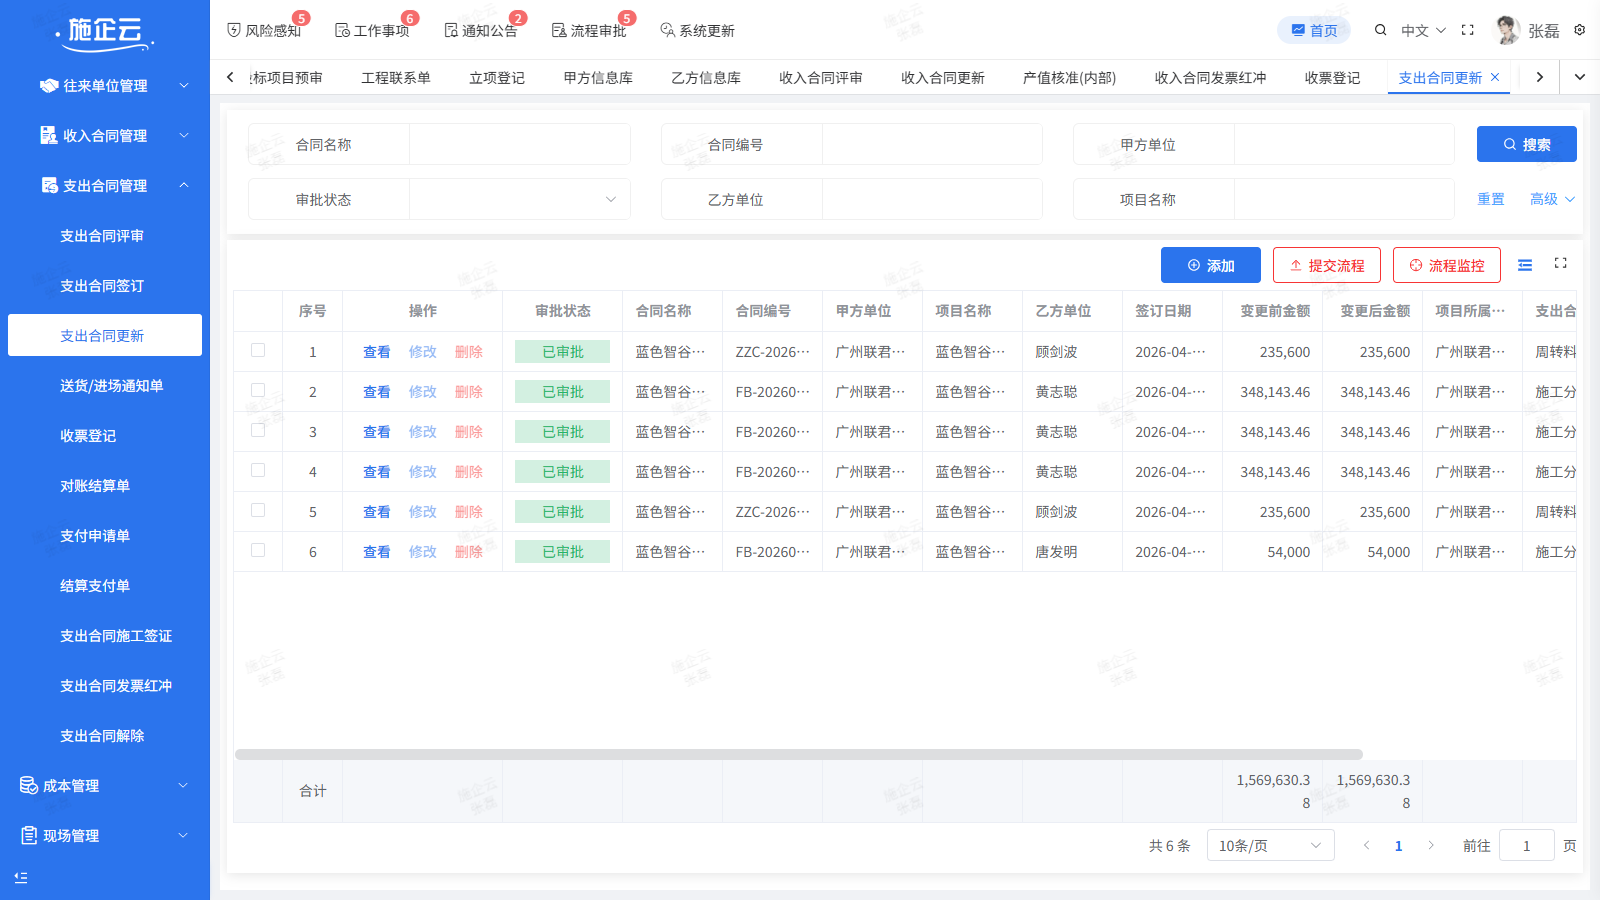The width and height of the screenshot is (1600, 900).
Task: Switch to 工程联系单 tab
Action: point(396,78)
